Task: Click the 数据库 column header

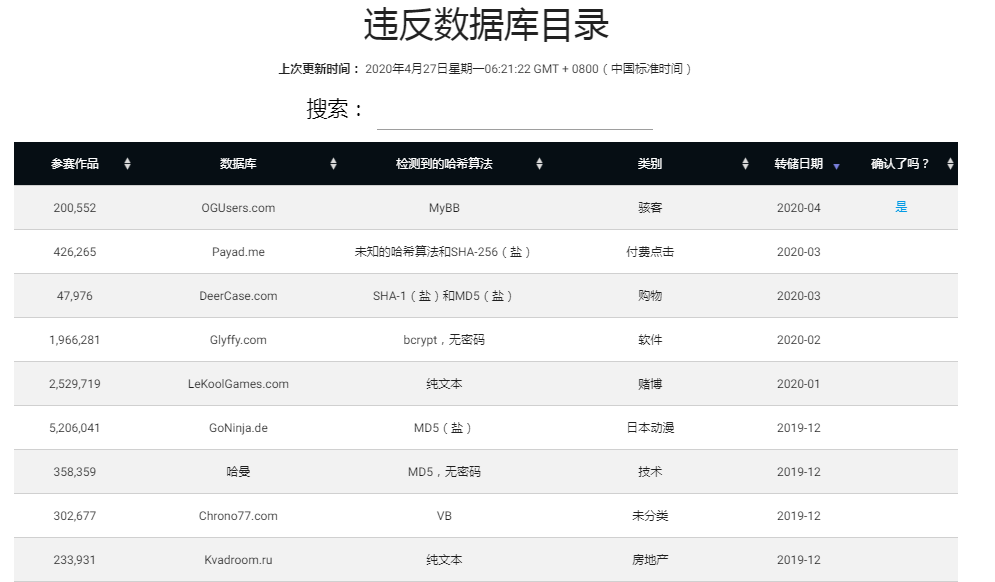Action: [238, 164]
